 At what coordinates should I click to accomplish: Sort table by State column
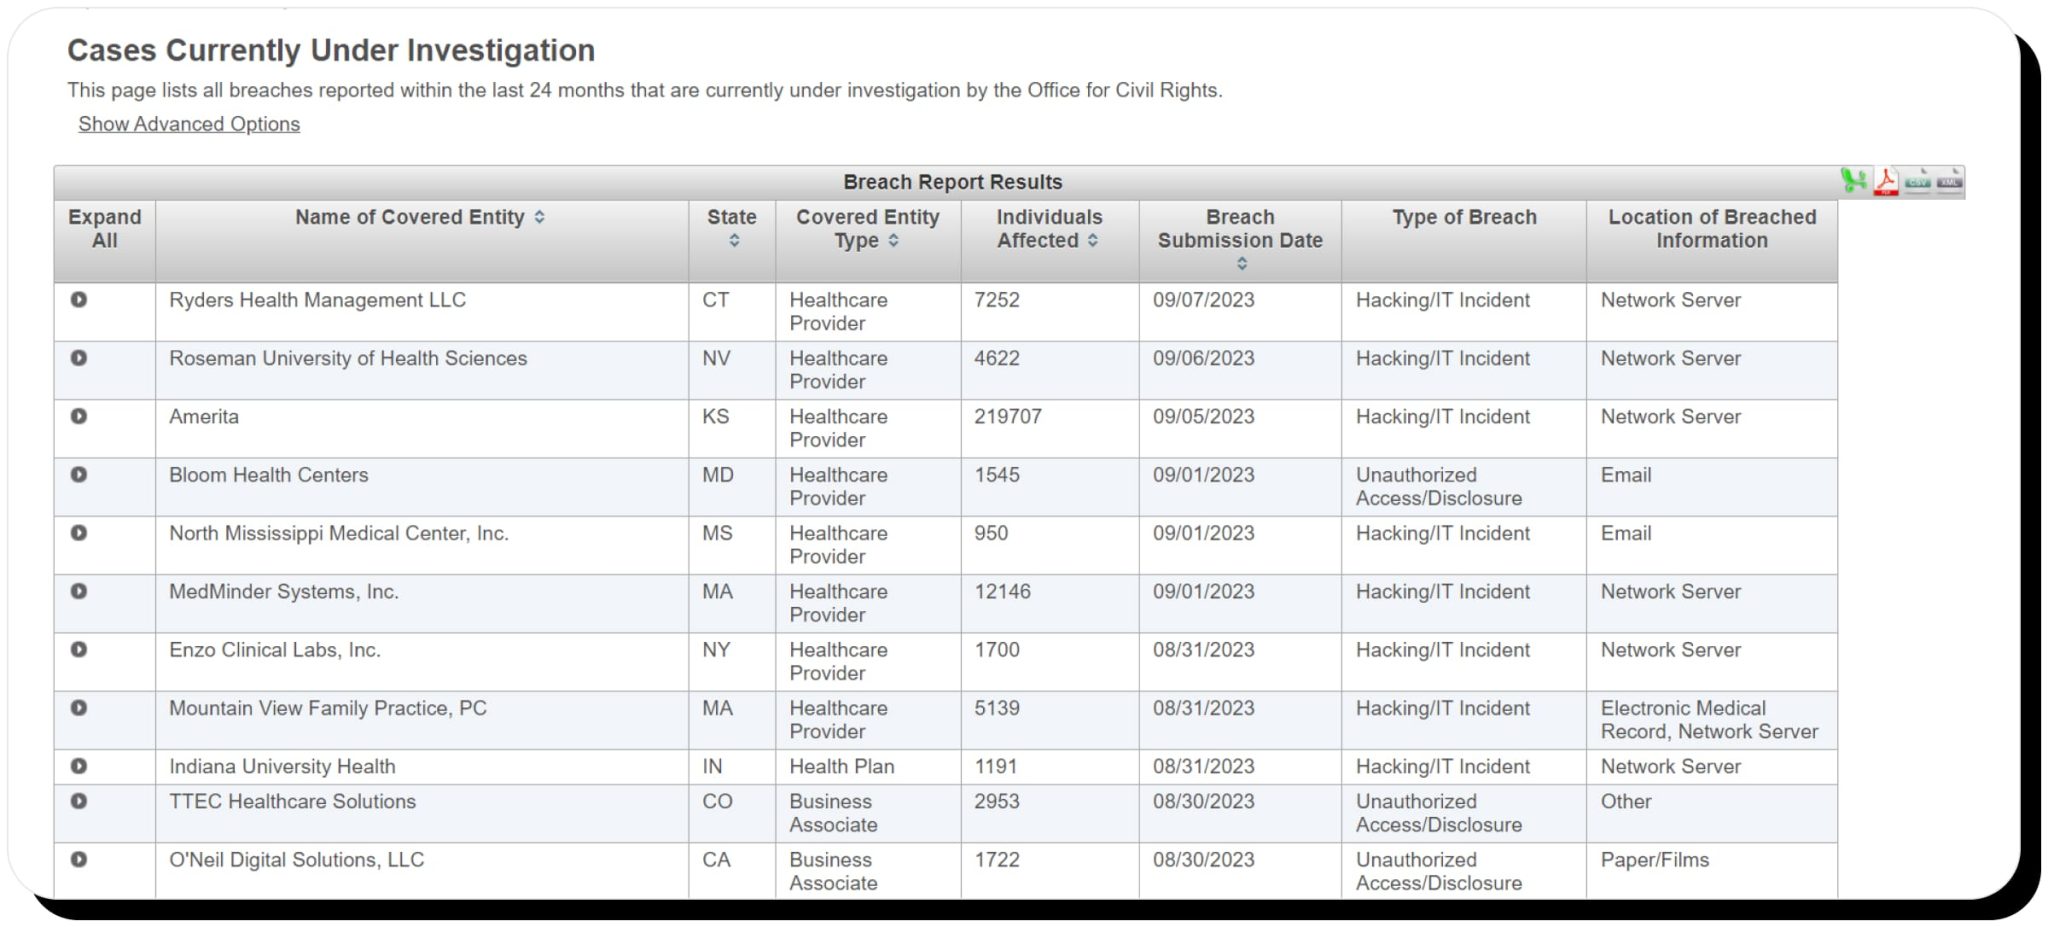734,241
